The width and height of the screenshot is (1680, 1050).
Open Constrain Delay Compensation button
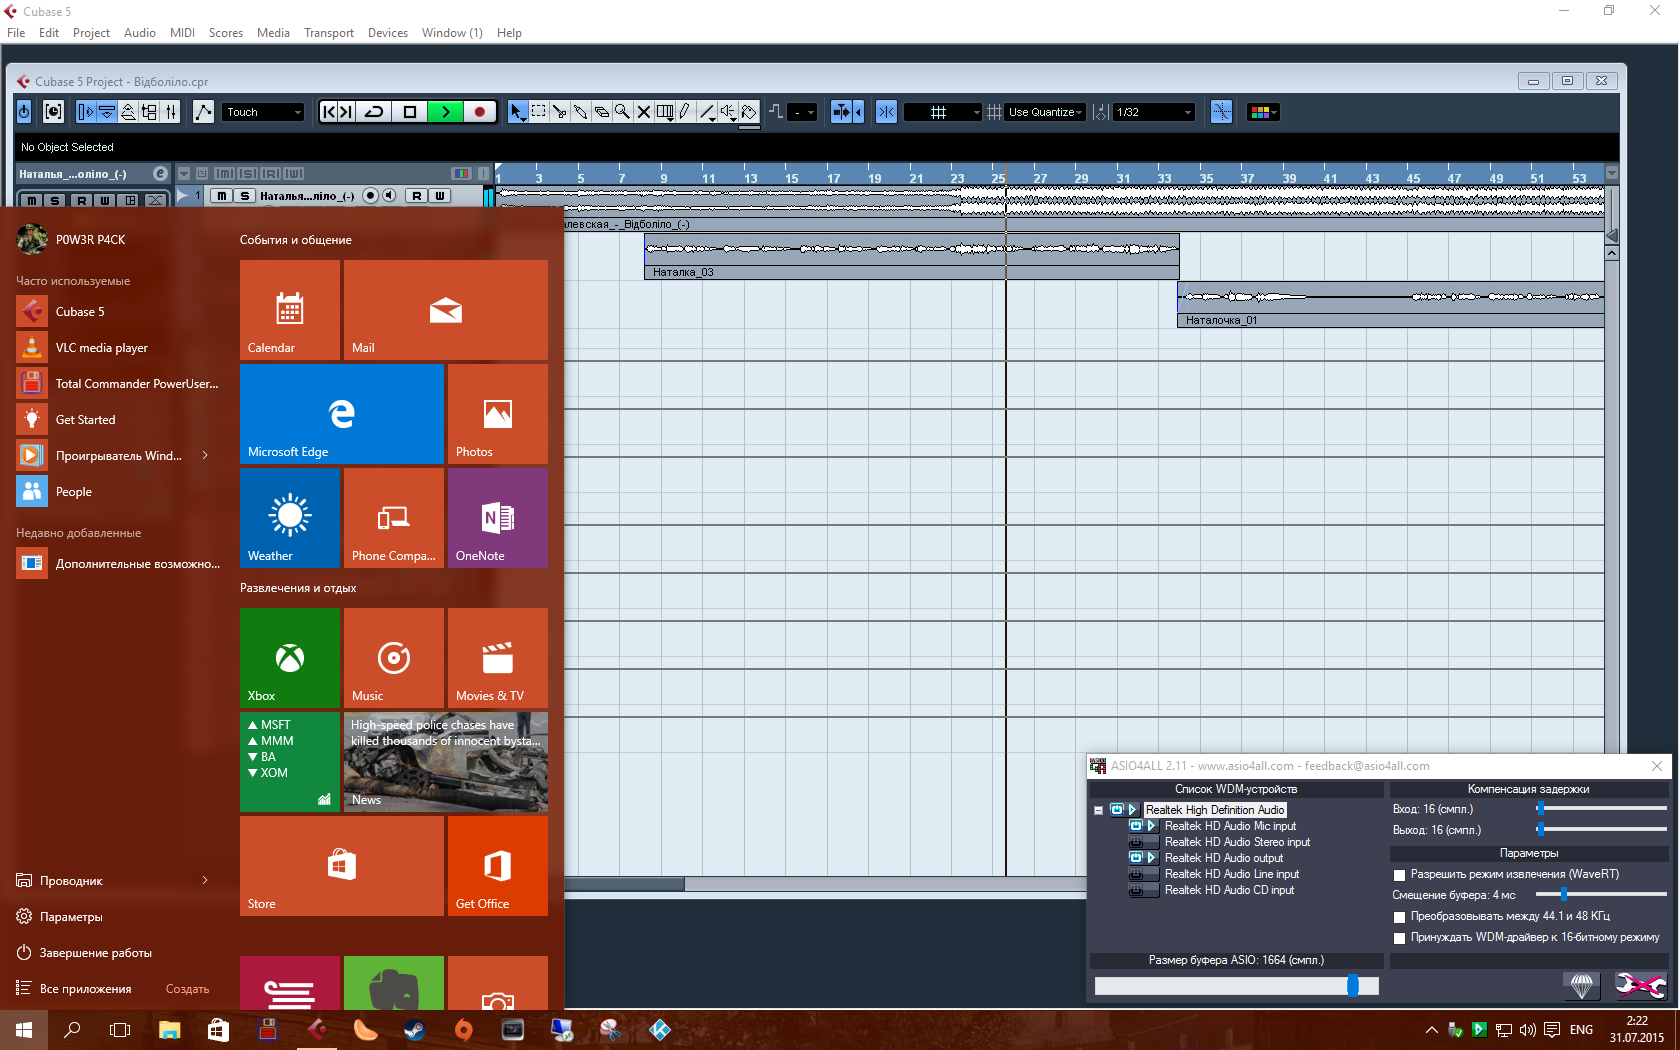click(54, 112)
